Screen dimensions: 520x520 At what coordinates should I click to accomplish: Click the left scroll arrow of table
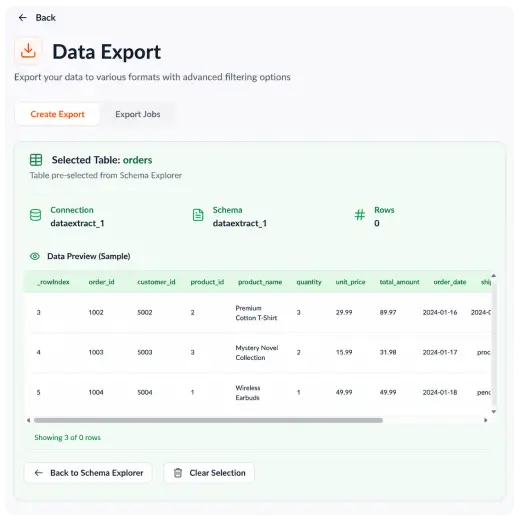(x=29, y=420)
